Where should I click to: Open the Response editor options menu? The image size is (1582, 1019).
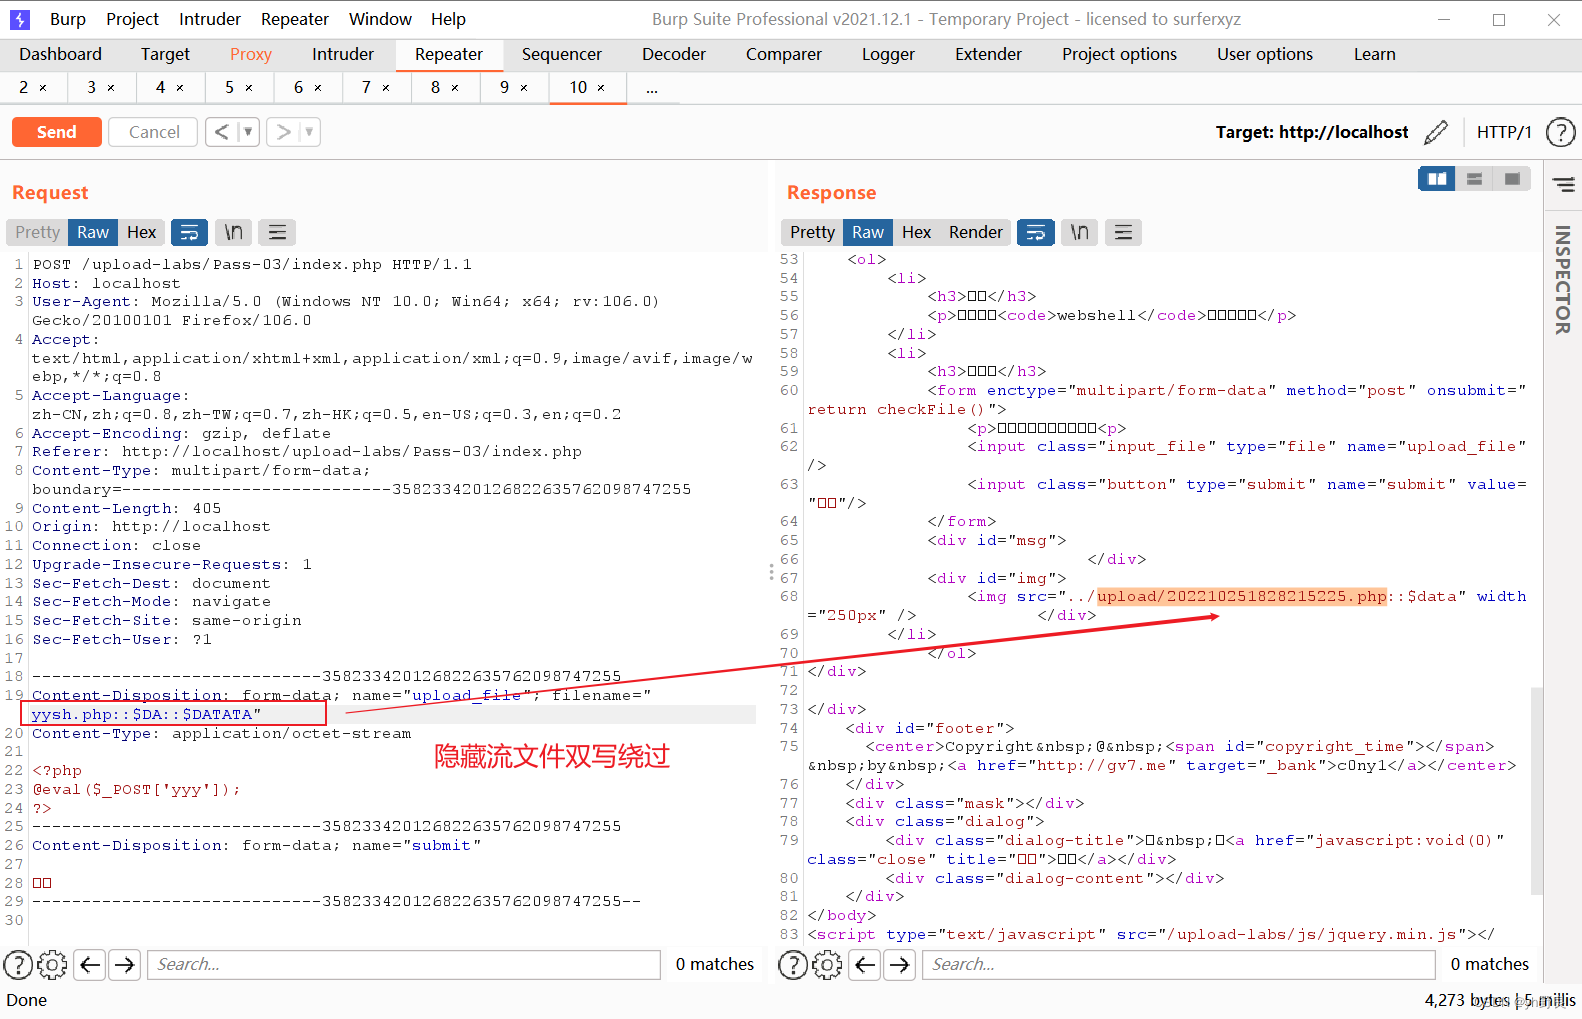(x=1123, y=232)
